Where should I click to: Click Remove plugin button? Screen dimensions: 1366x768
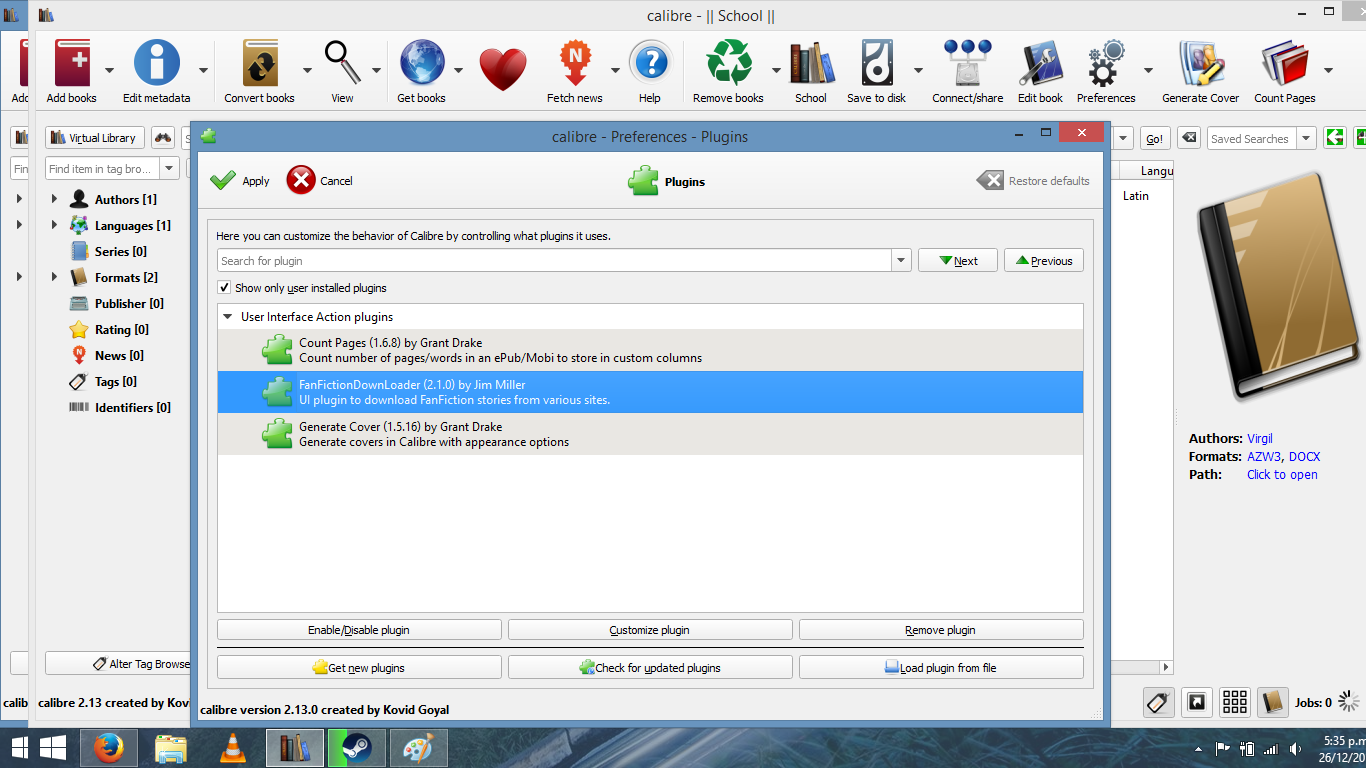[x=941, y=630]
